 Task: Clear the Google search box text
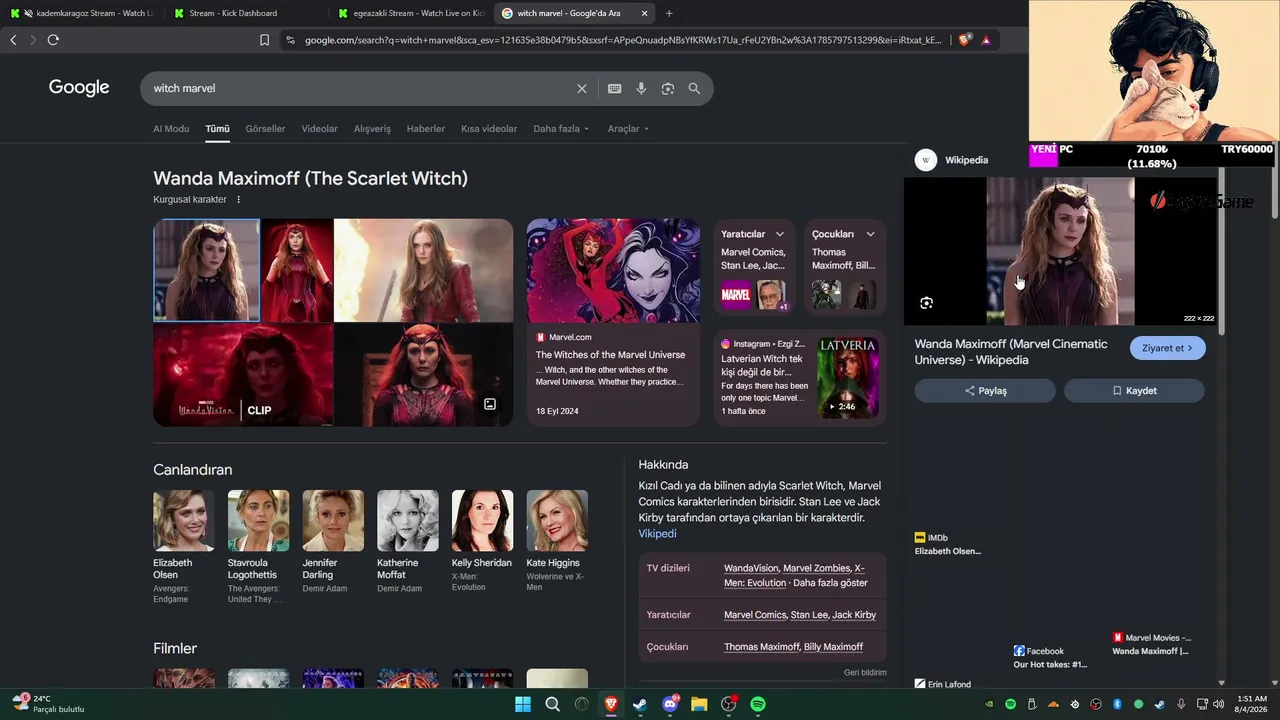(582, 88)
